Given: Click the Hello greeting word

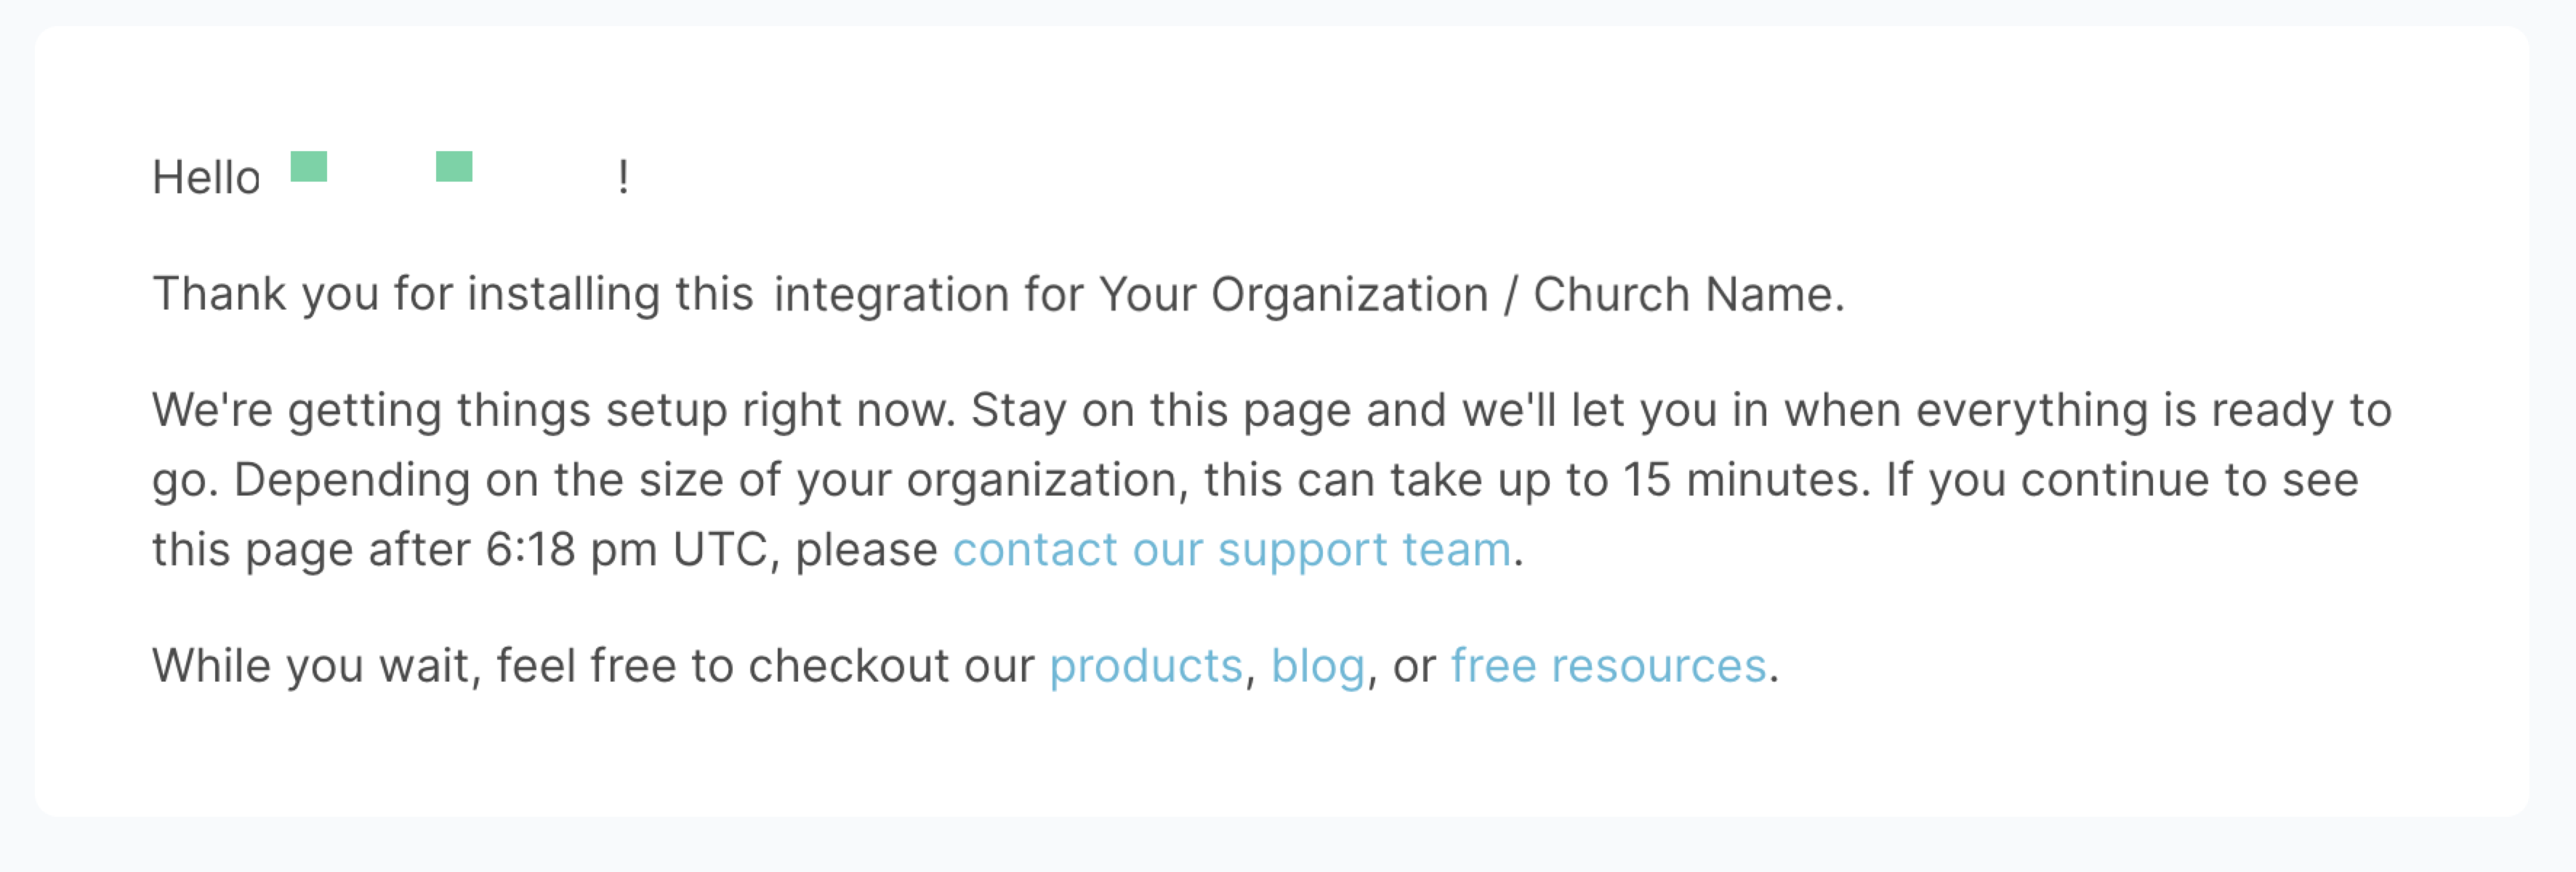Looking at the screenshot, I should click(x=206, y=177).
